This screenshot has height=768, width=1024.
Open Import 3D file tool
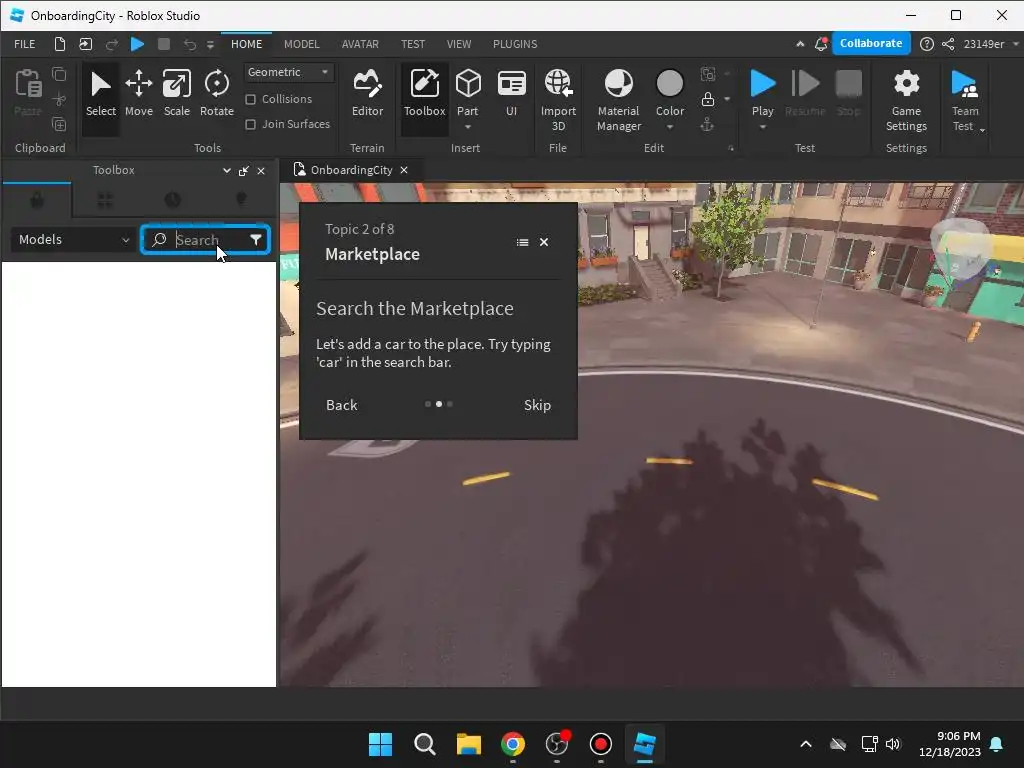(558, 99)
